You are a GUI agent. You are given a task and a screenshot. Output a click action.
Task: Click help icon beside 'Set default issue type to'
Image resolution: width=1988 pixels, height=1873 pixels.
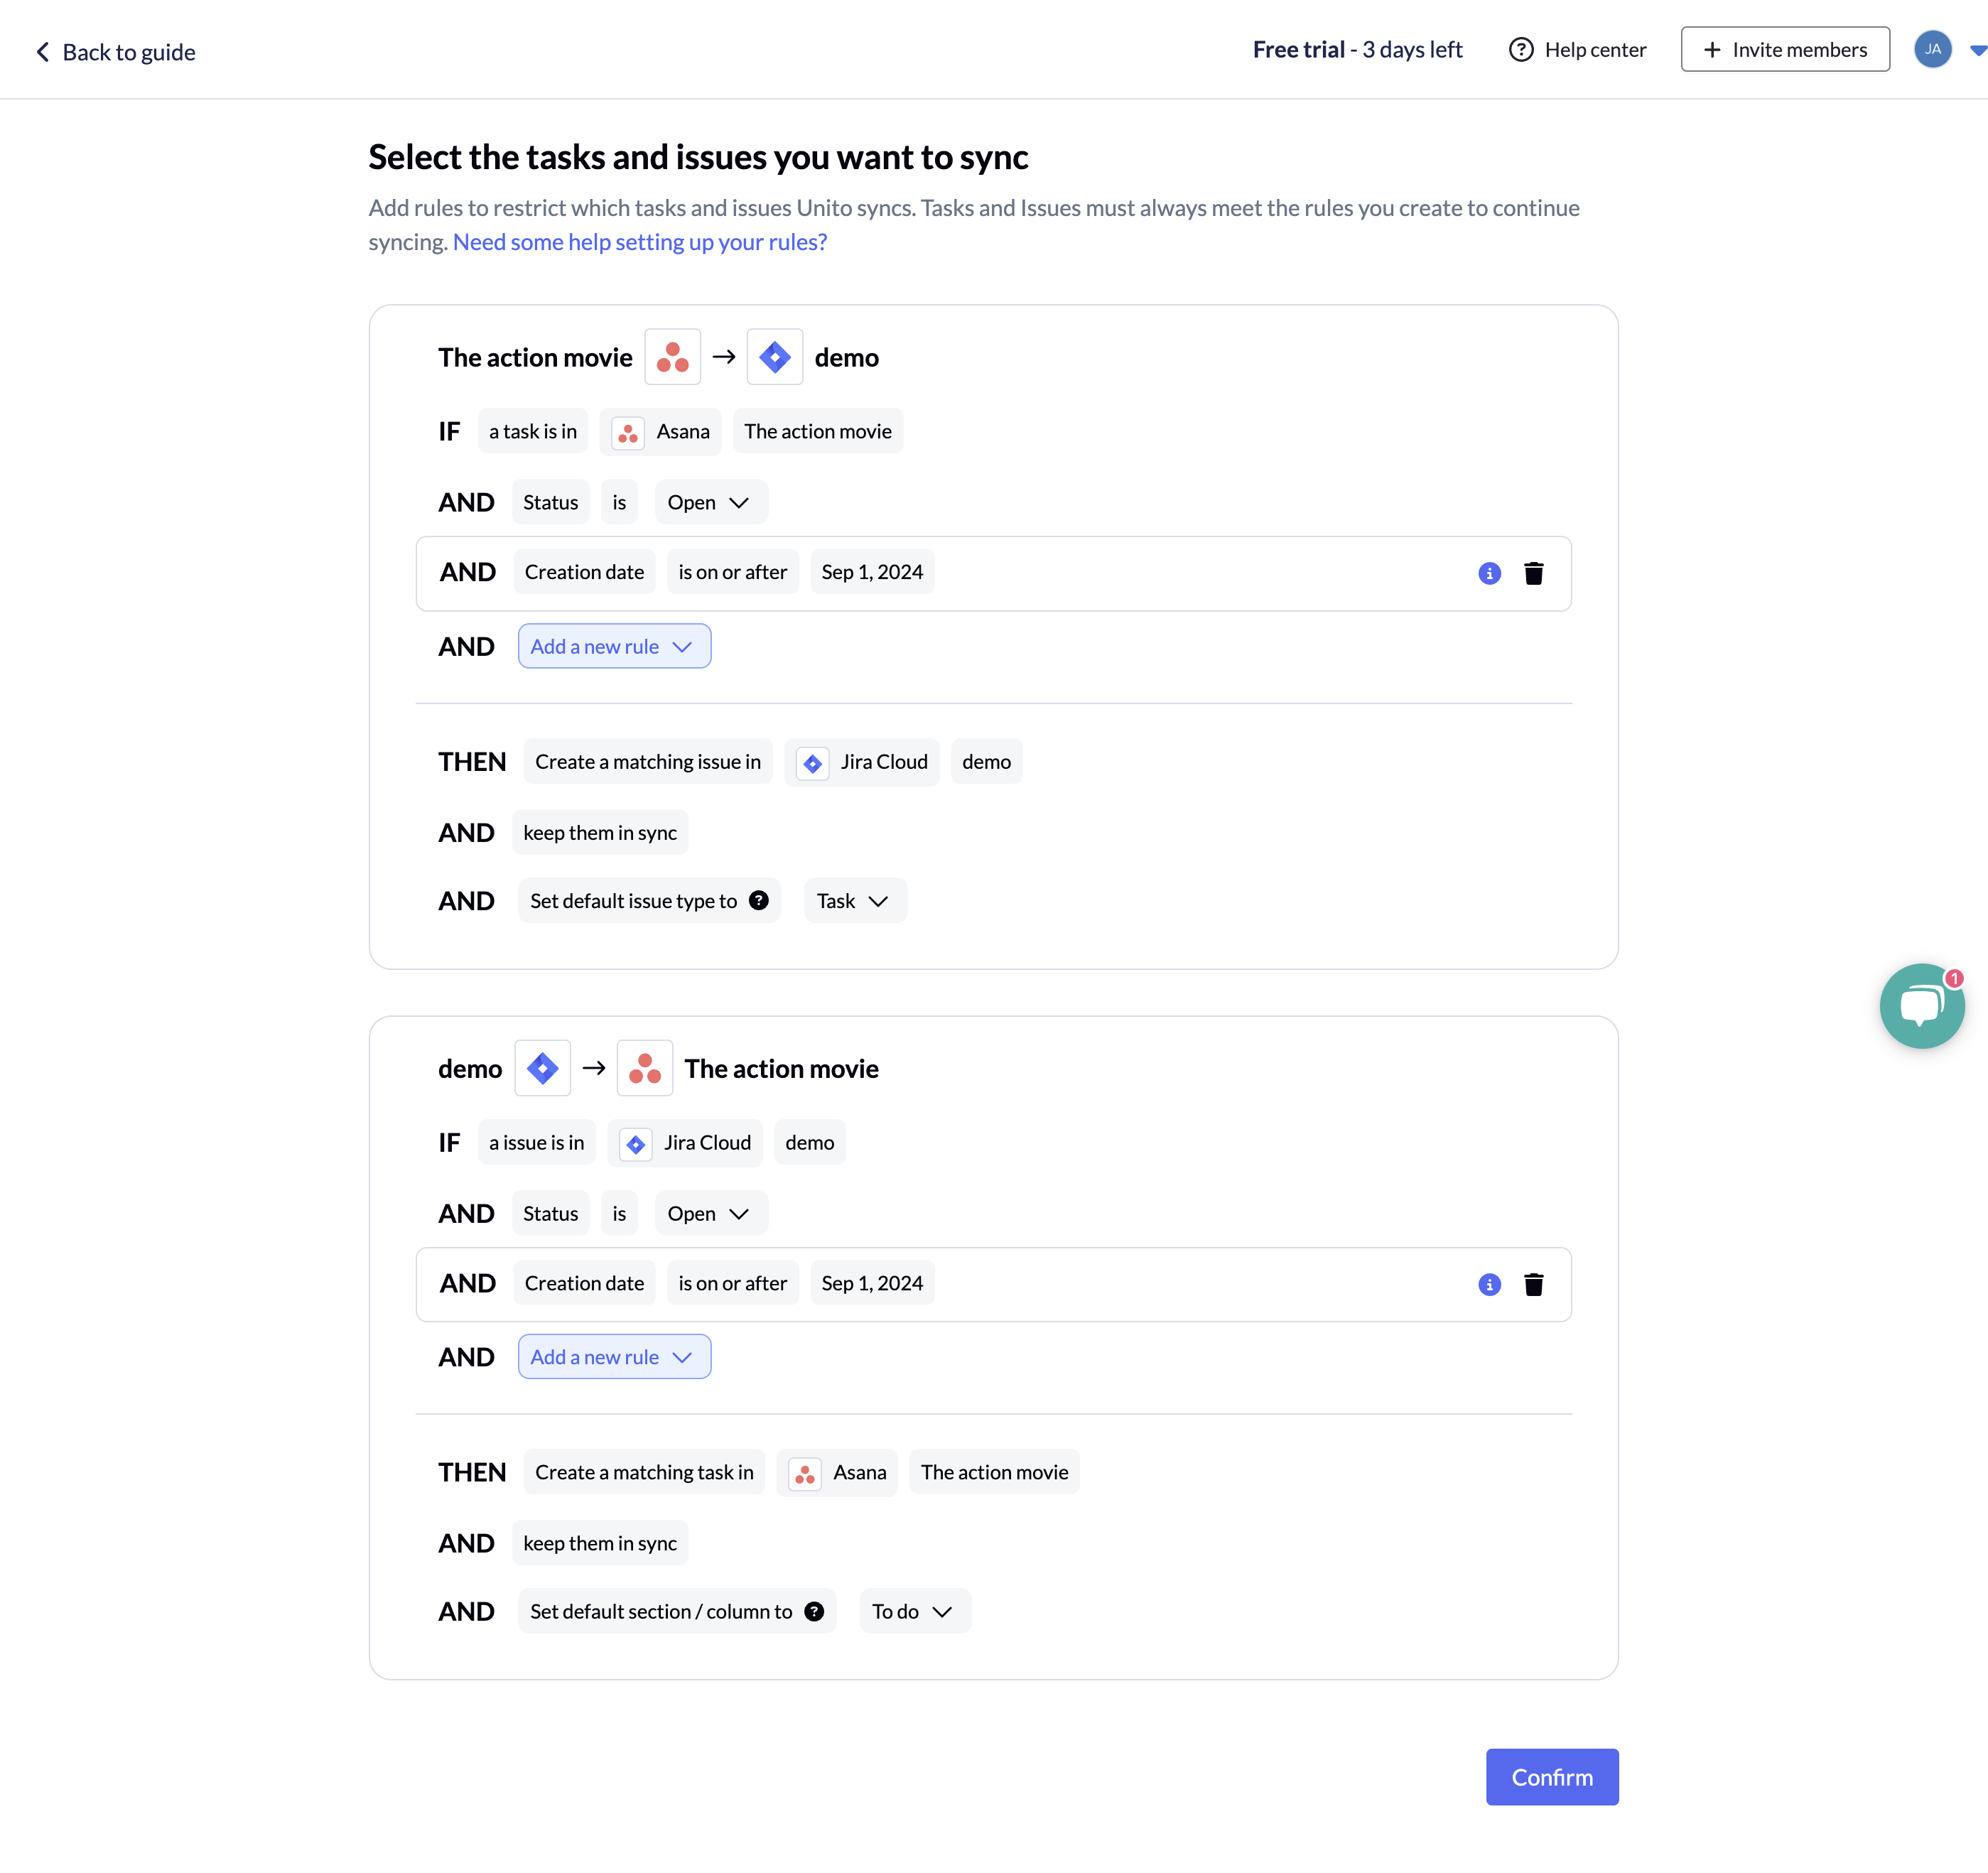pos(759,901)
